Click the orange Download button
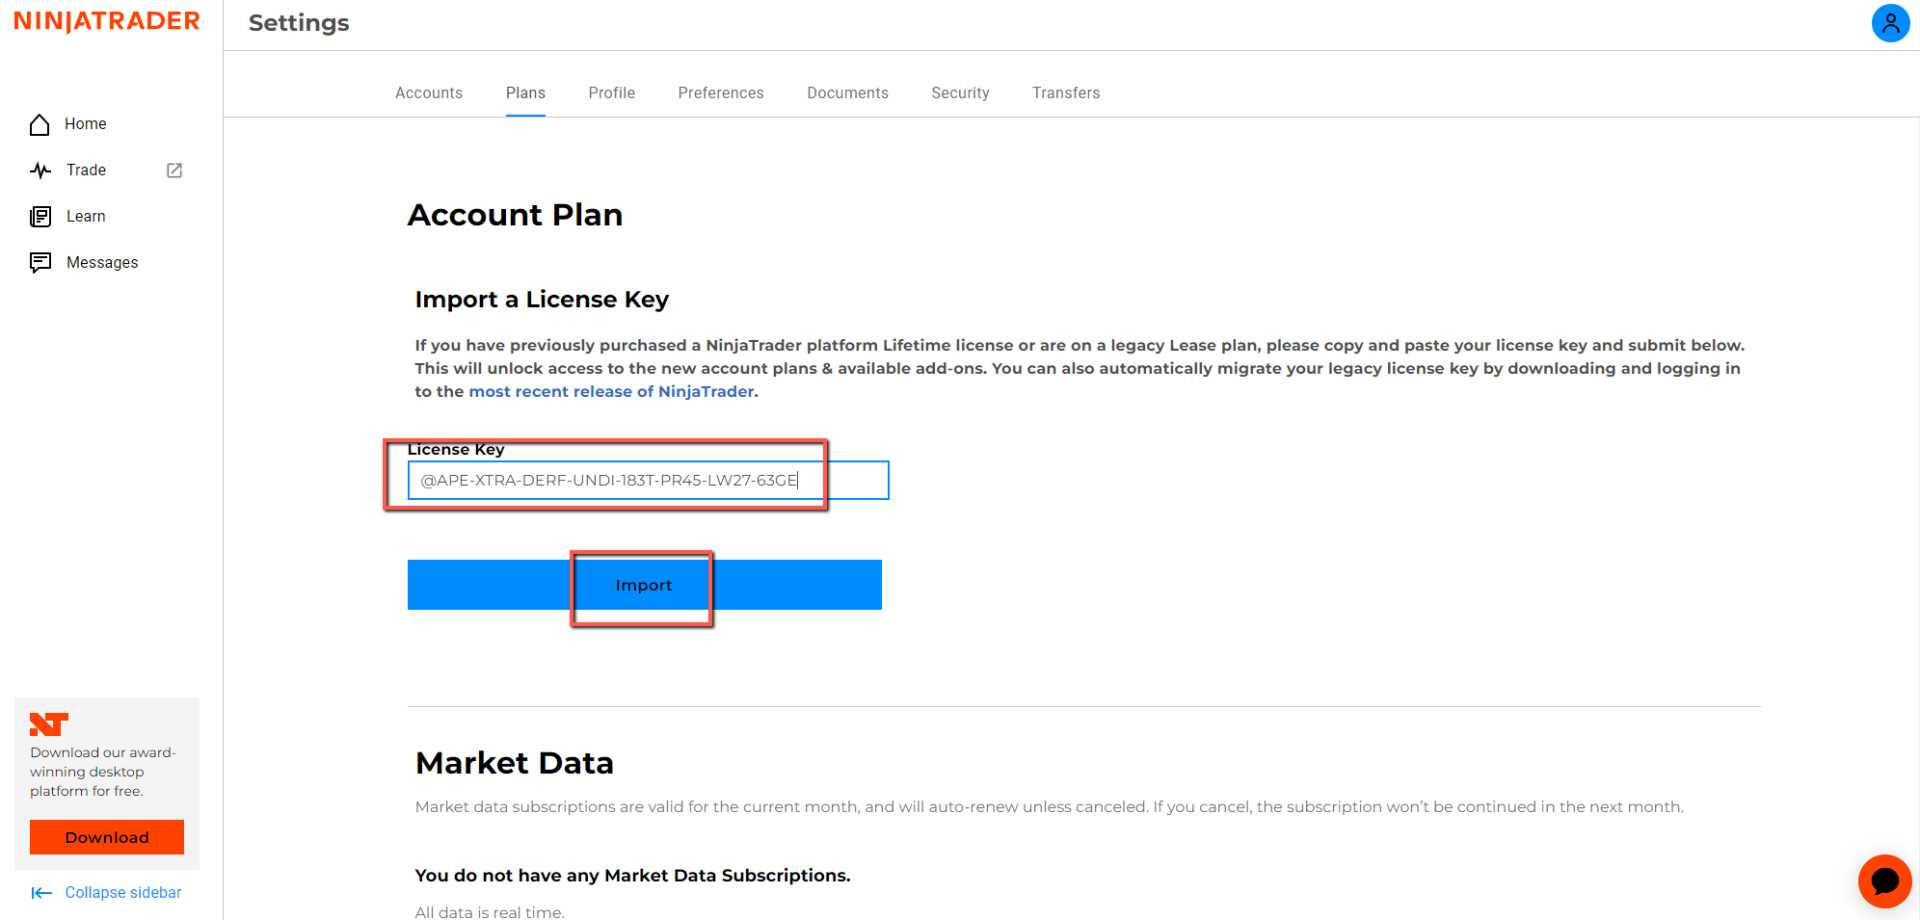 pyautogui.click(x=107, y=838)
